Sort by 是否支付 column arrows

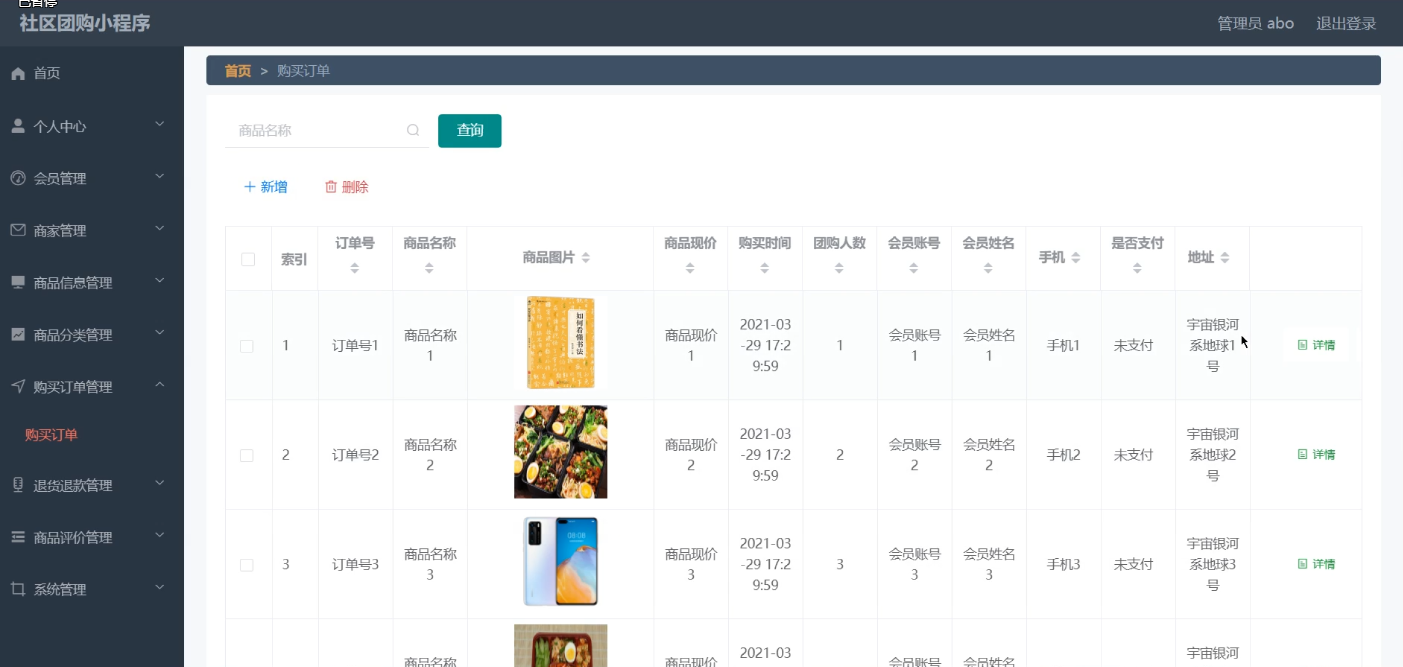1137,268
